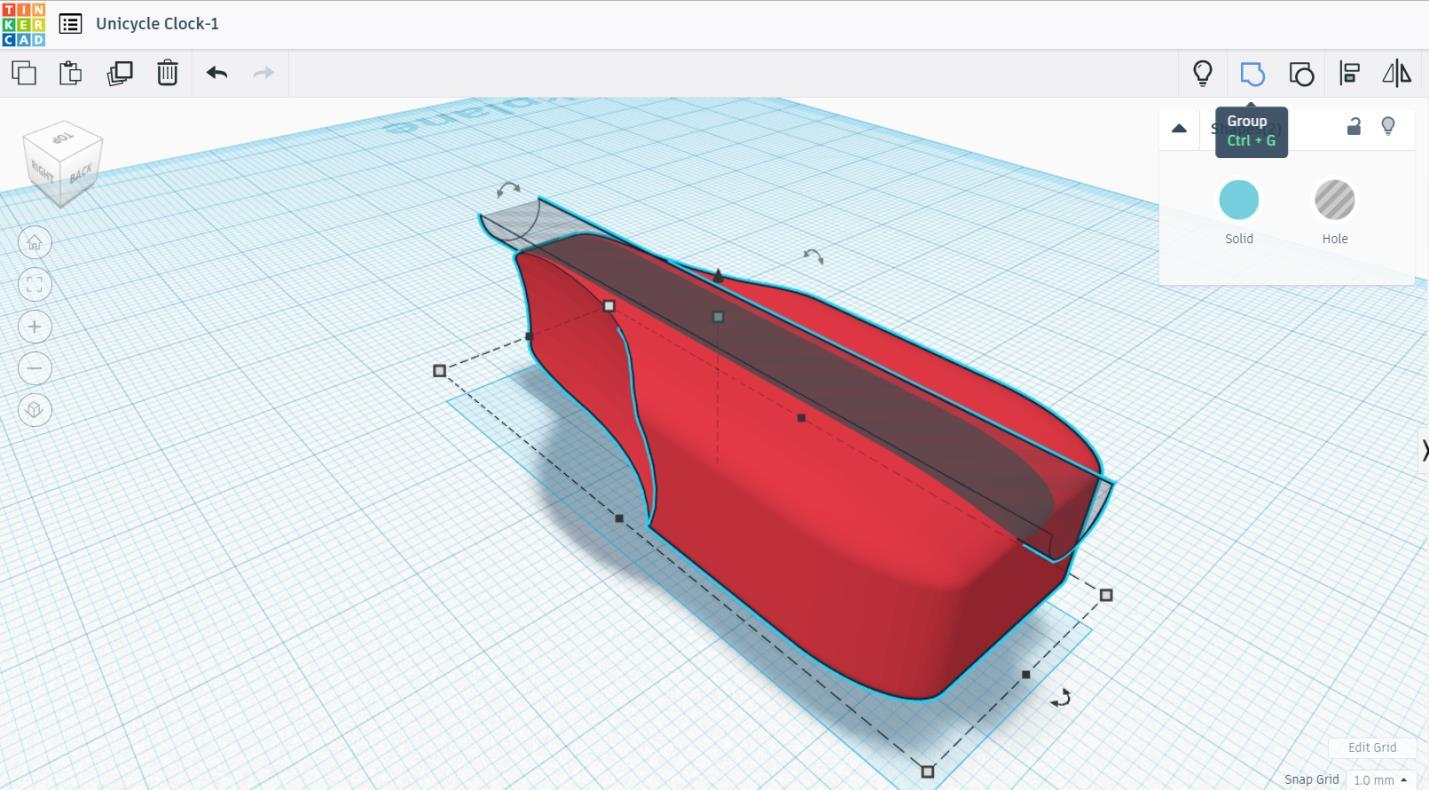This screenshot has width=1429, height=790.
Task: Open the Snap Grid dropdown
Action: pos(1381,780)
